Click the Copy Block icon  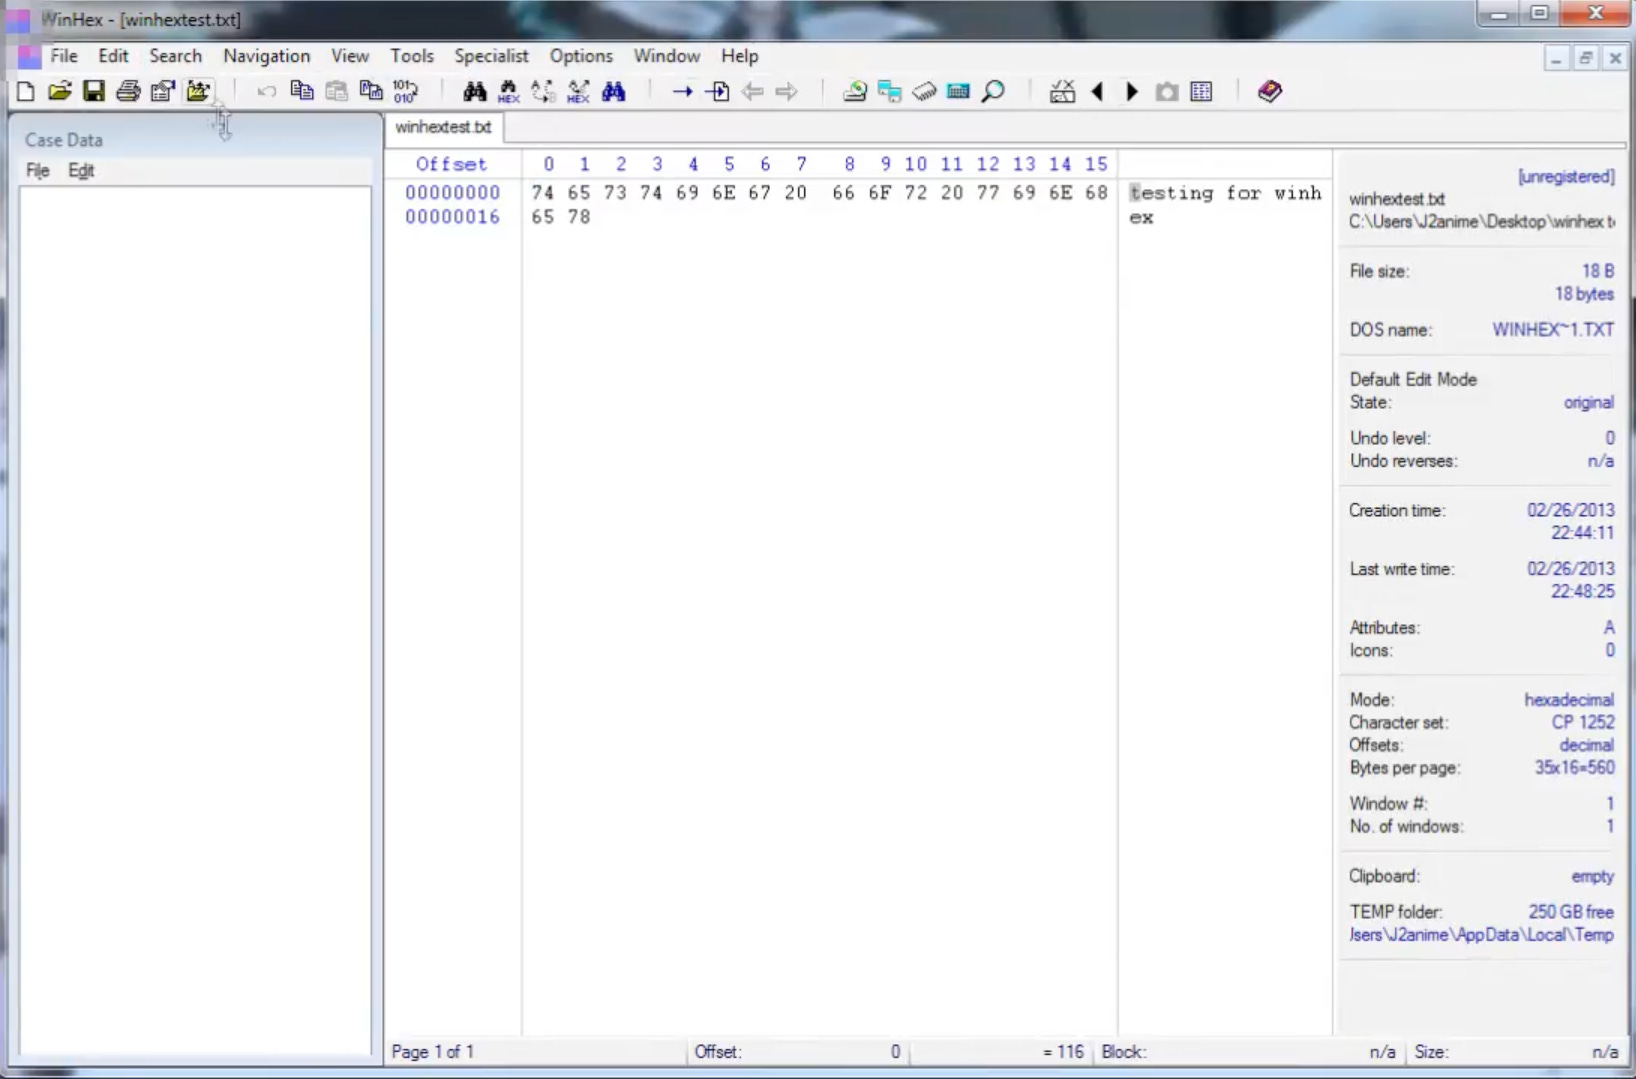tap(301, 92)
